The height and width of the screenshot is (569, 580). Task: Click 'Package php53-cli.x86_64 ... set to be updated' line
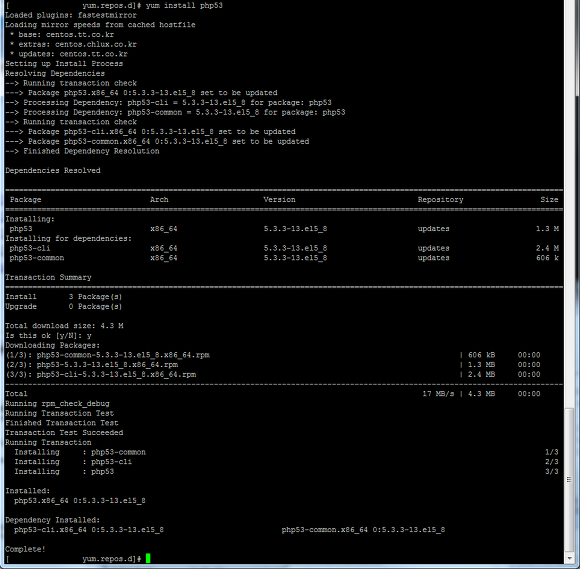tap(150, 132)
